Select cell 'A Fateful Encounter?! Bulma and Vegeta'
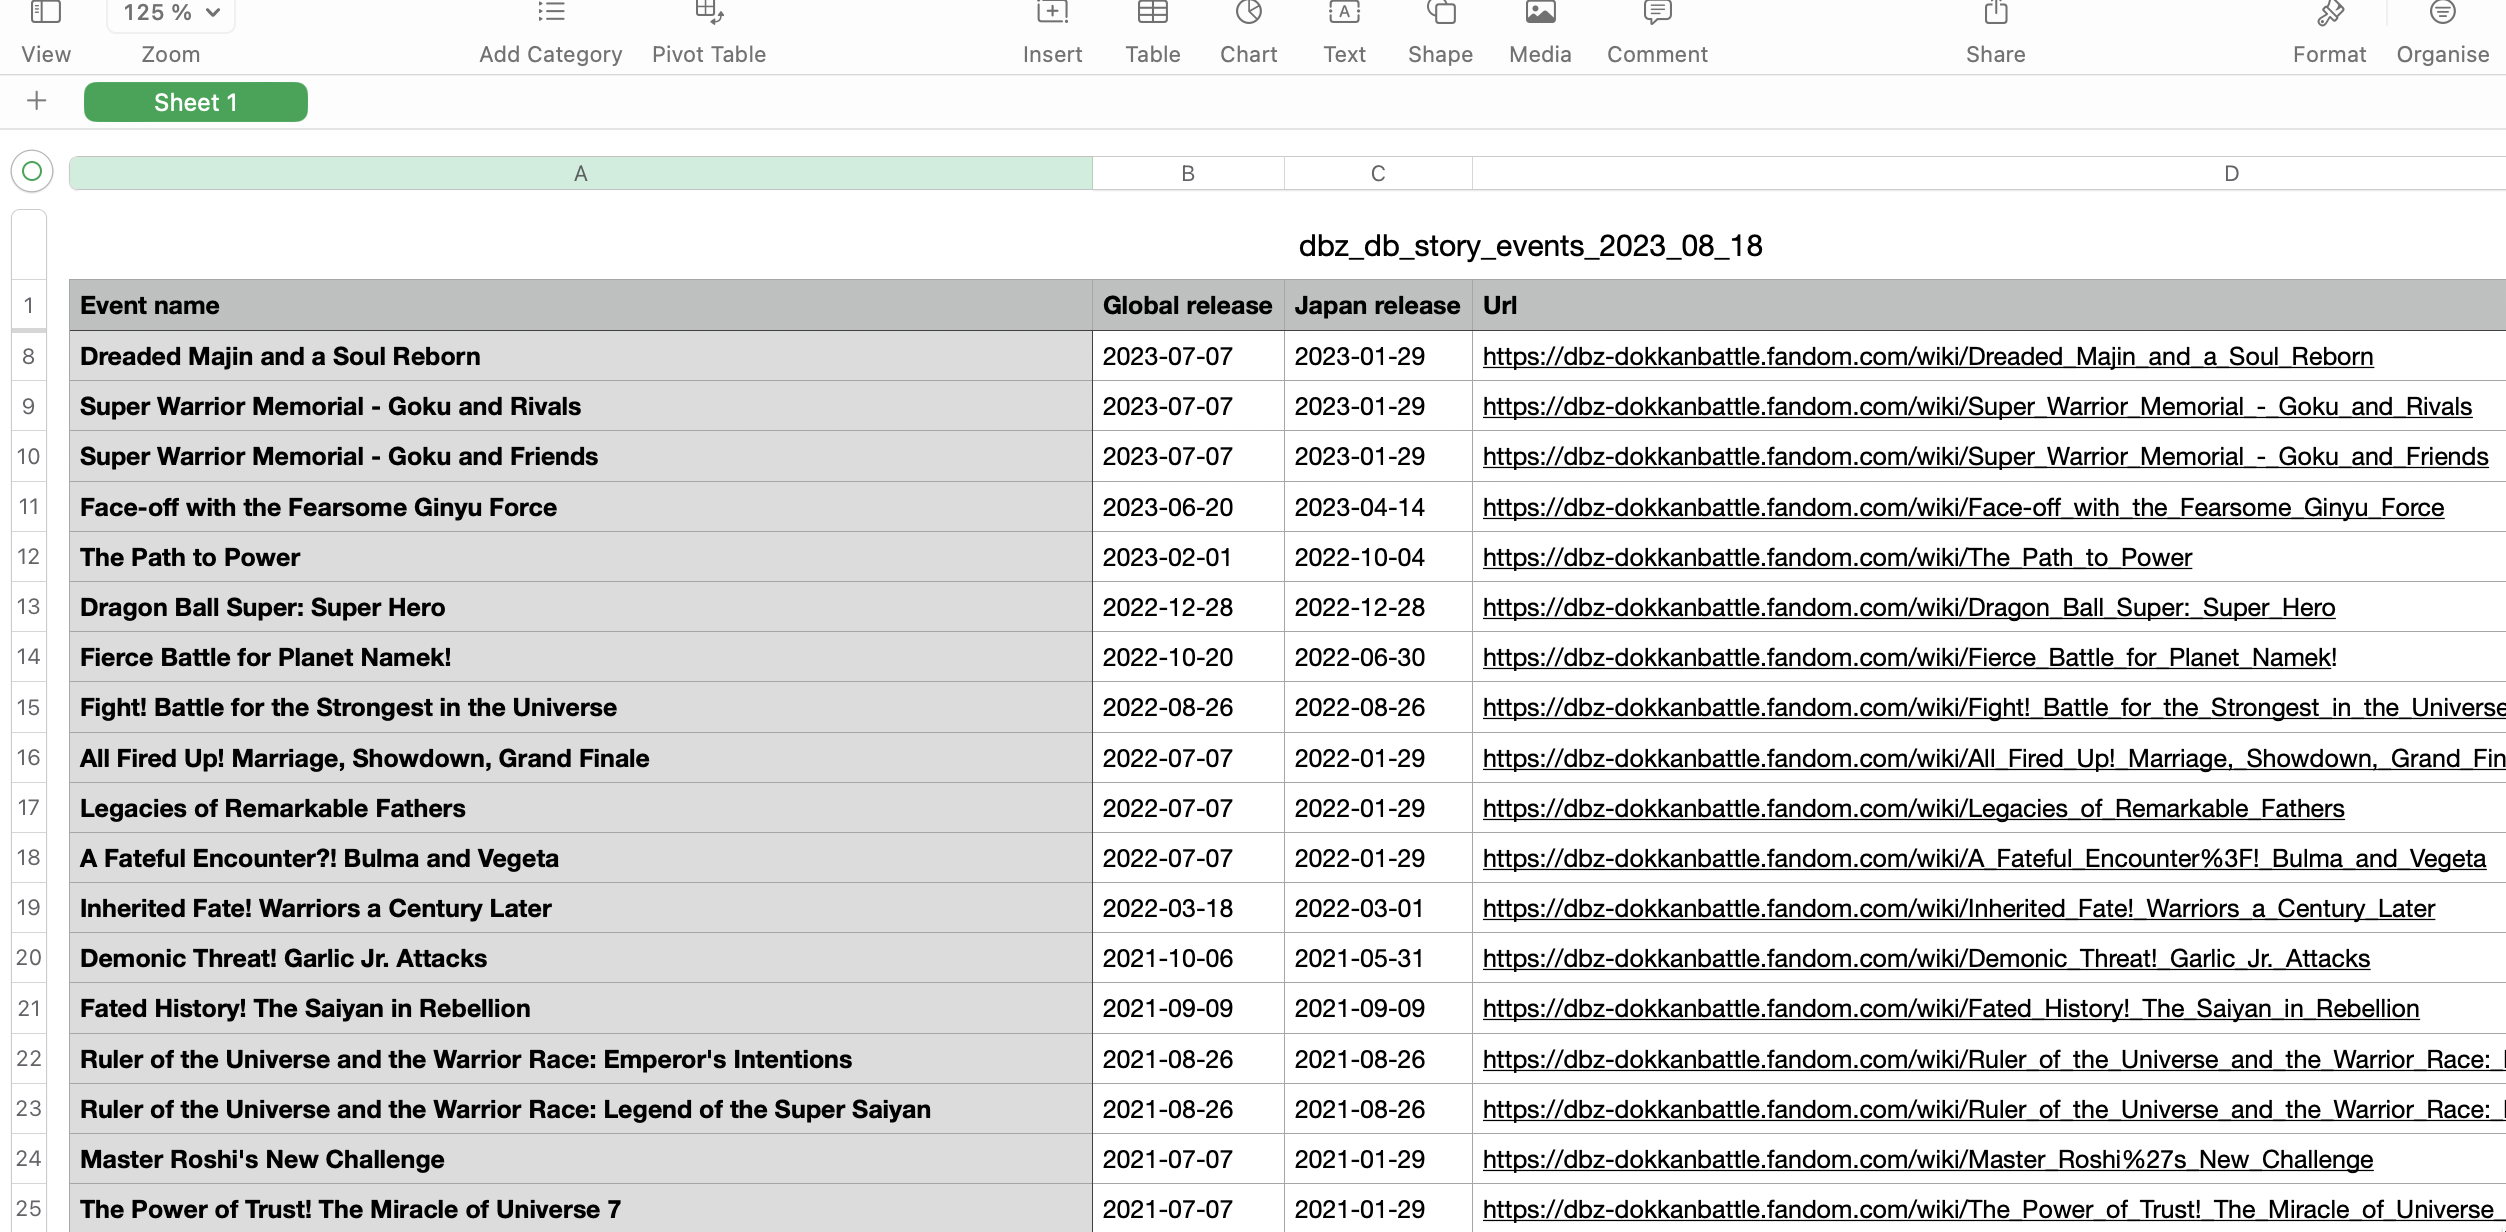Screen dimensions: 2506x1232 pos(581,858)
